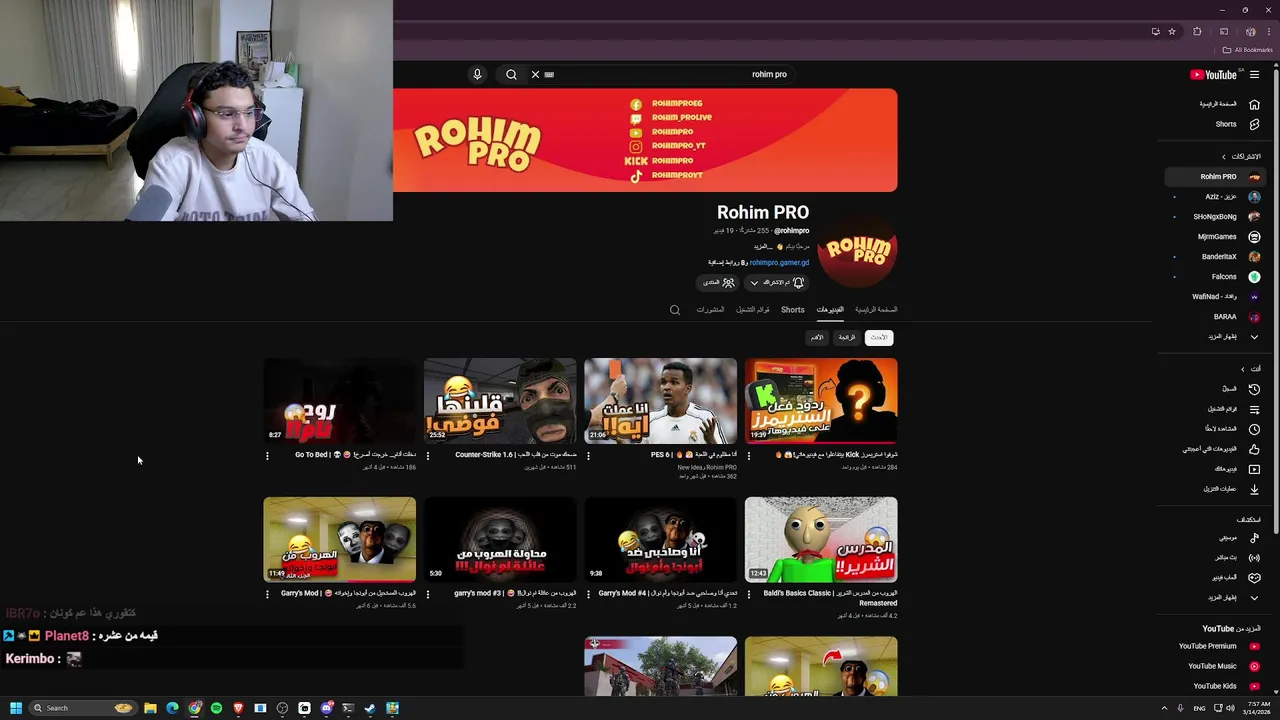Open options menu for Go To Bed video

pos(267,456)
